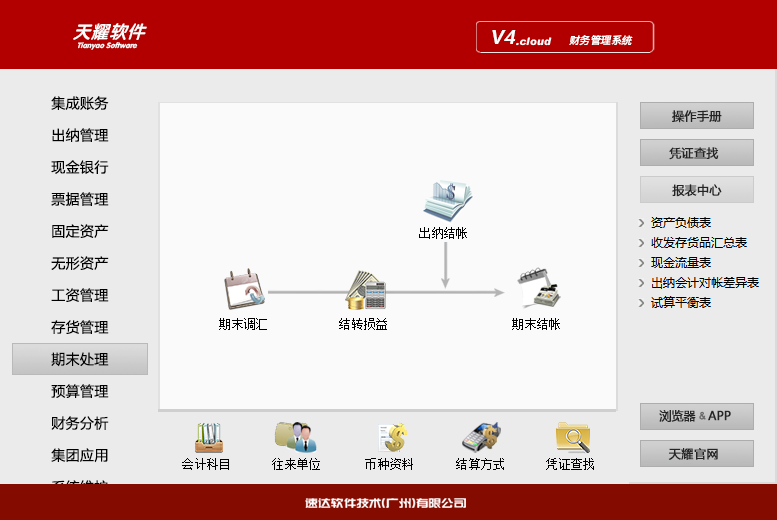Click the 结算方式 text label
The height and width of the screenshot is (520, 777).
click(x=480, y=464)
